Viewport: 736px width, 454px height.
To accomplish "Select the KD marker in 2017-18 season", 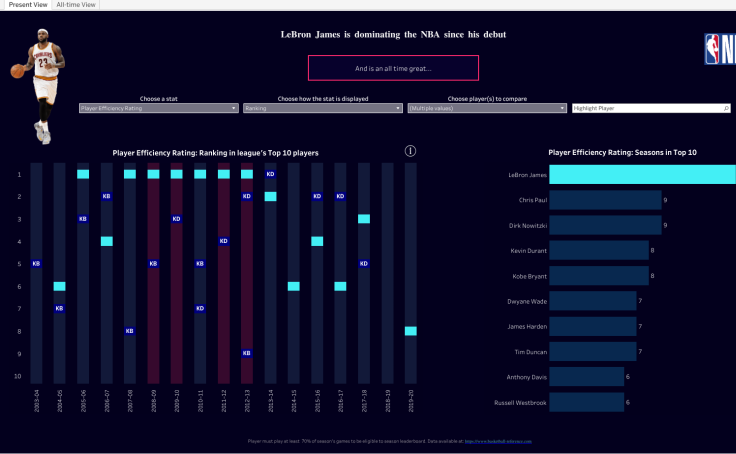I will click(x=364, y=263).
